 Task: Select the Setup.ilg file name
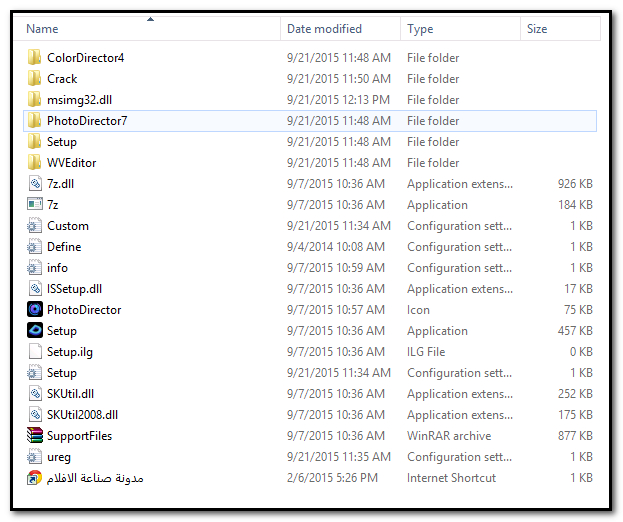pyautogui.click(x=70, y=352)
